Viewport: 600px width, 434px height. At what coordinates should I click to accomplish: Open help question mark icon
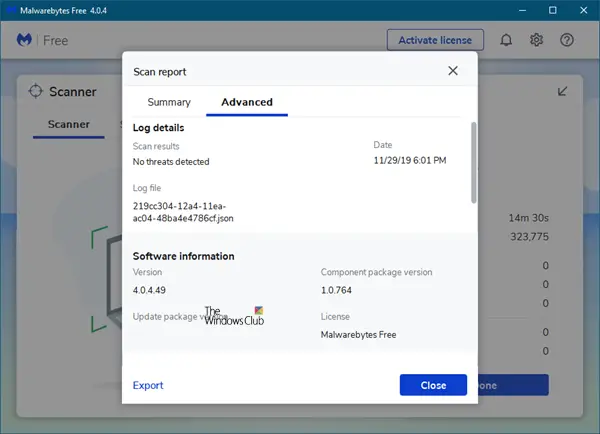[567, 40]
